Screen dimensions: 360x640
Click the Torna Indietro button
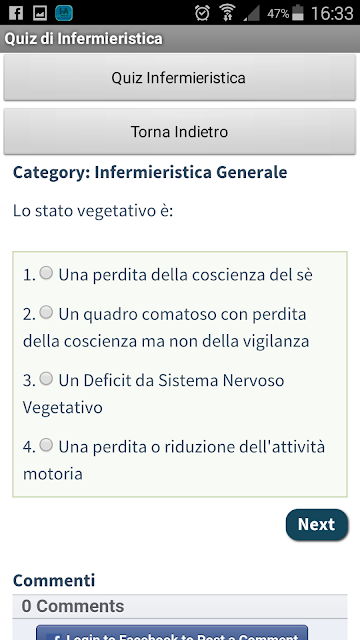coord(180,131)
